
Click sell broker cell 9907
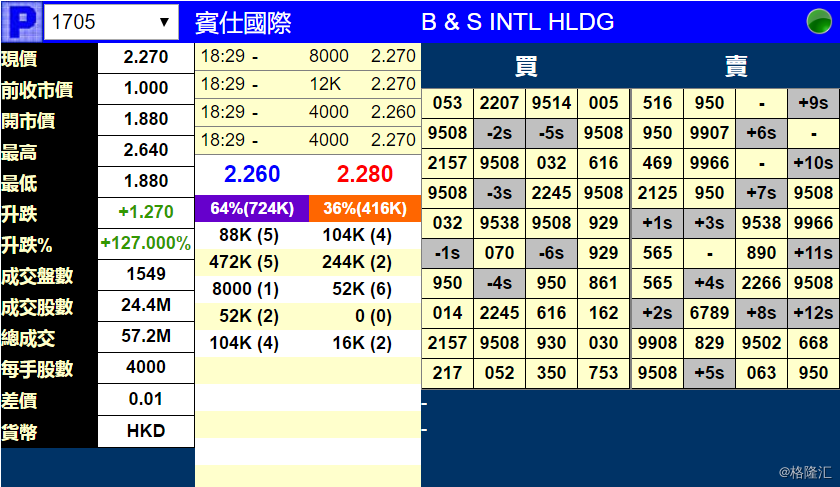click(x=709, y=133)
